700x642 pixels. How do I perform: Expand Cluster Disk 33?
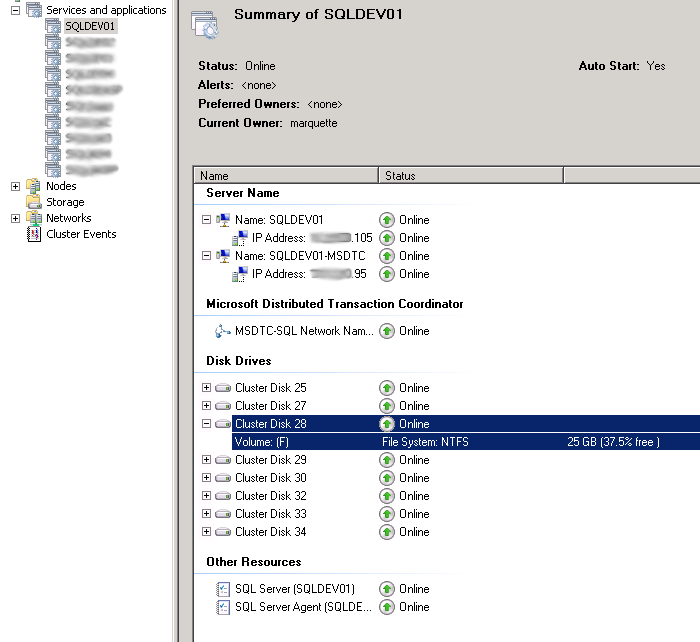206,513
